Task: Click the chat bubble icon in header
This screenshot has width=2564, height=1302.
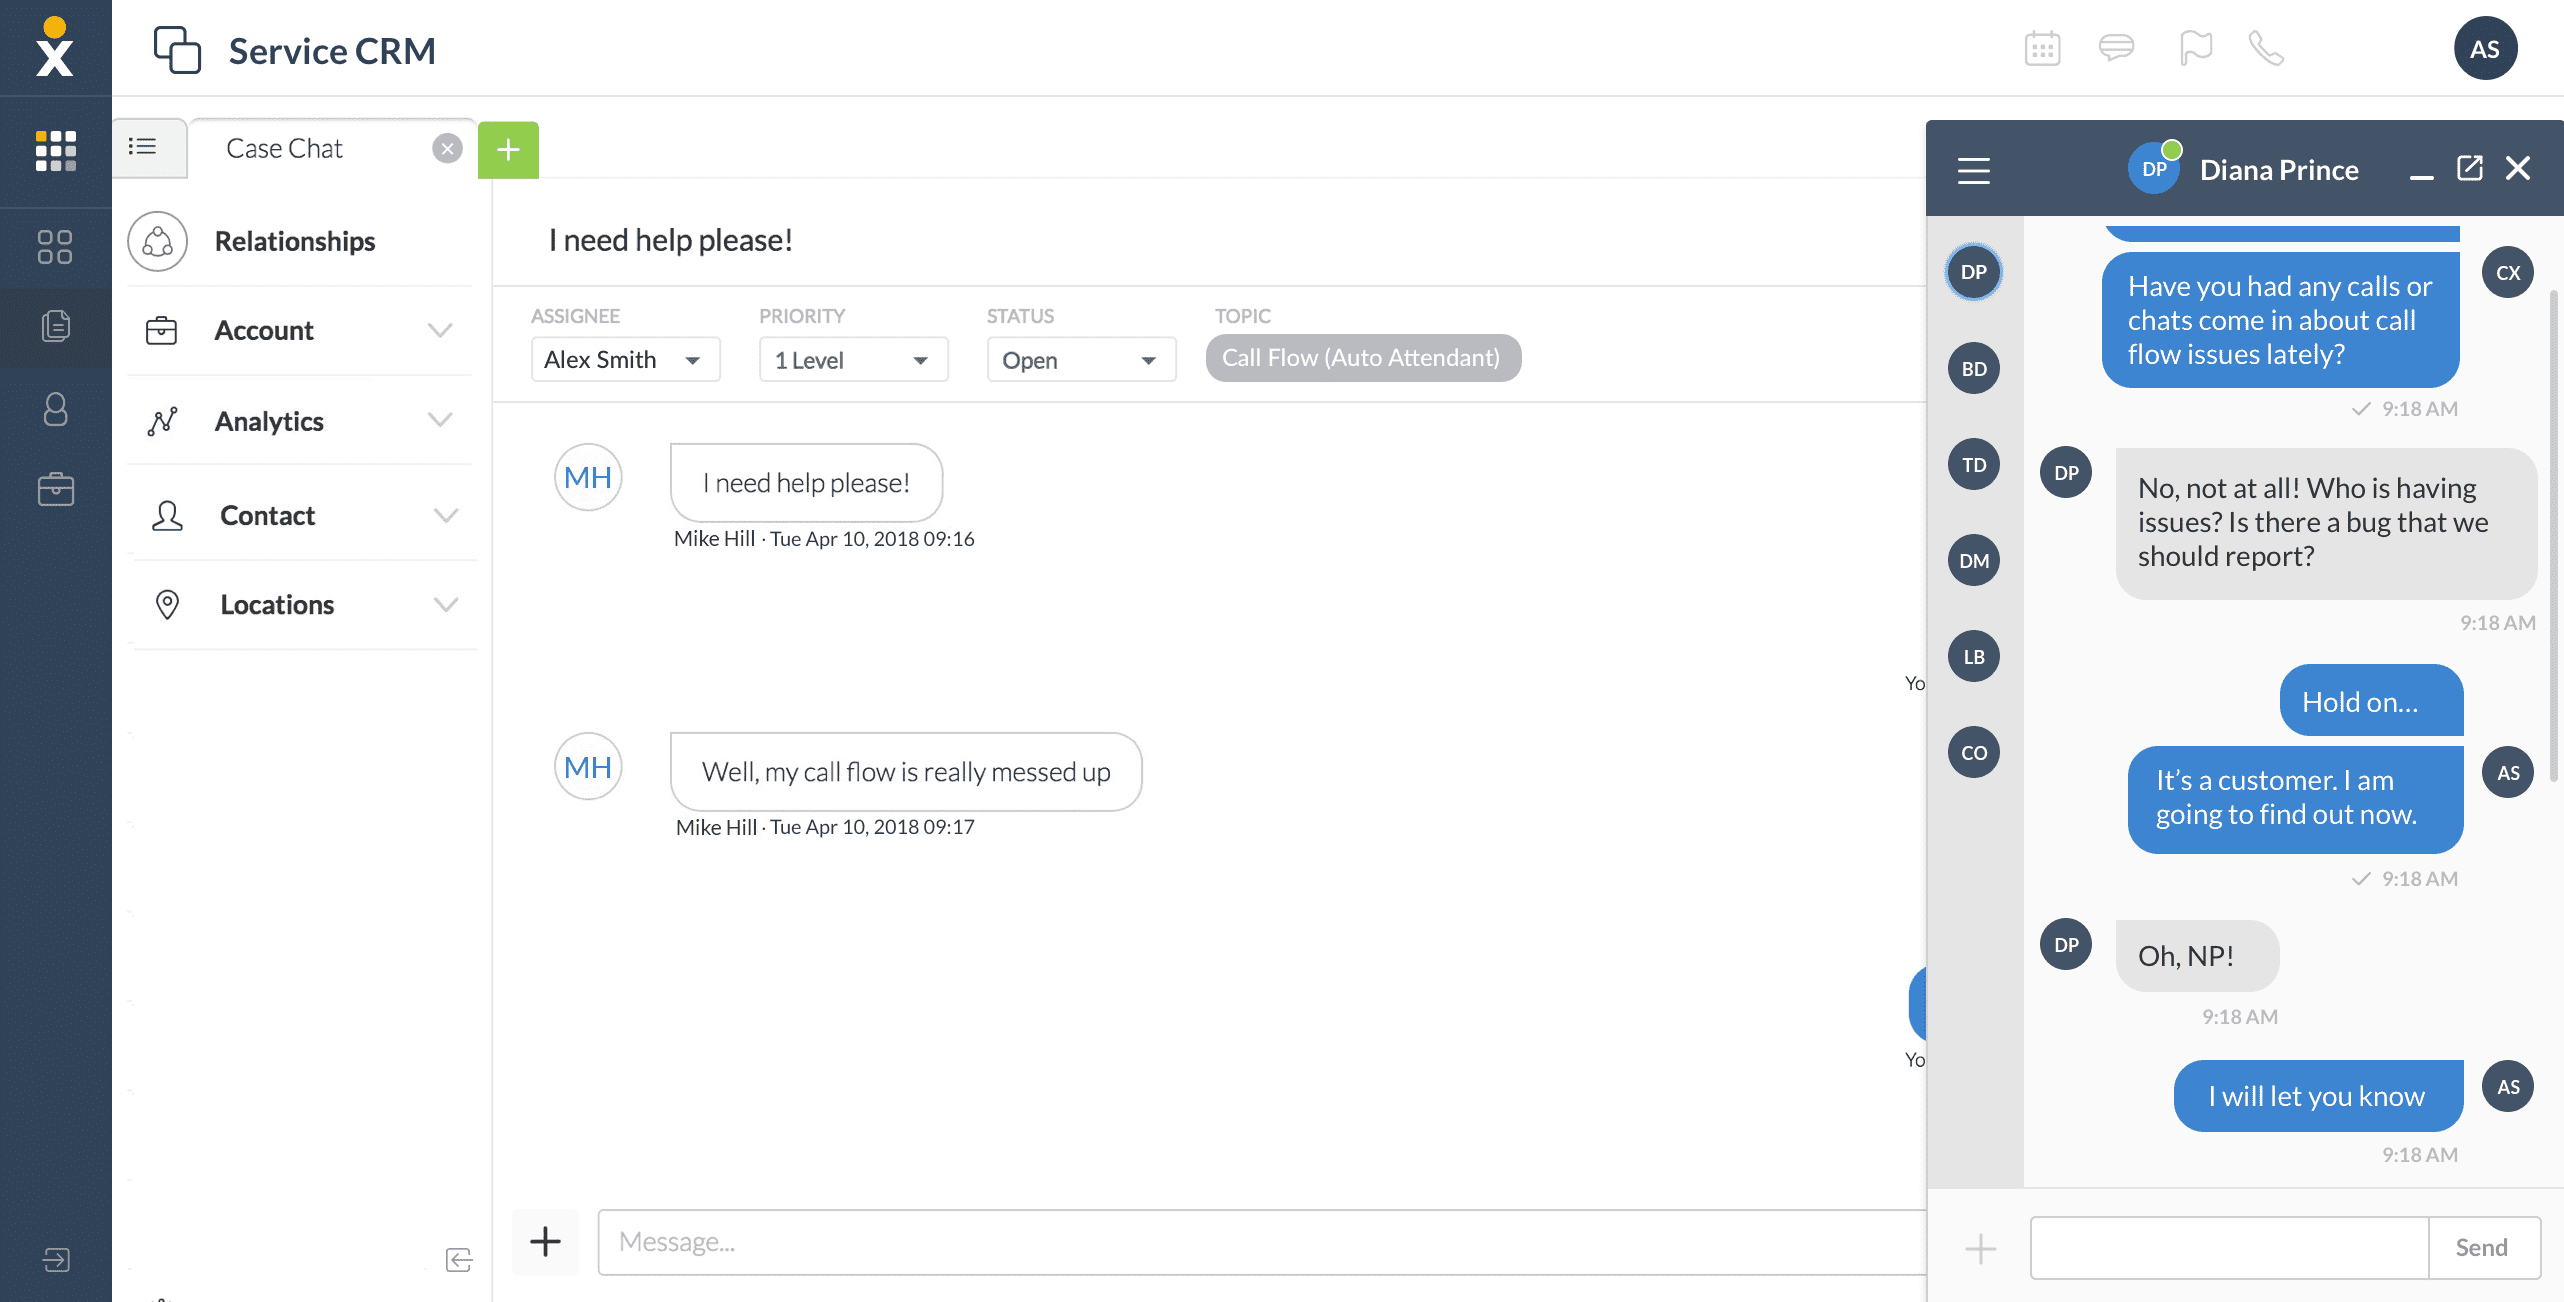Action: point(2116,48)
